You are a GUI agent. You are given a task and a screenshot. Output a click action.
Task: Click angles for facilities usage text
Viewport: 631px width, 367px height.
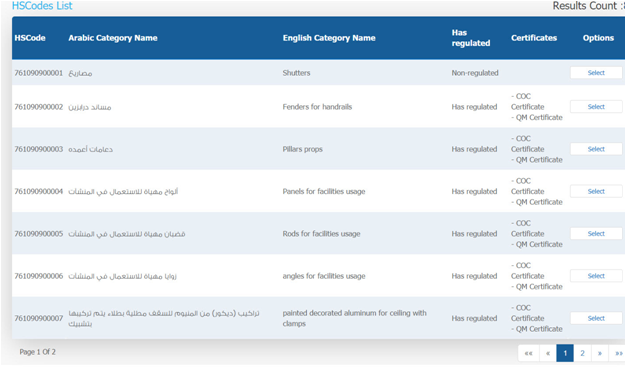[x=324, y=276]
